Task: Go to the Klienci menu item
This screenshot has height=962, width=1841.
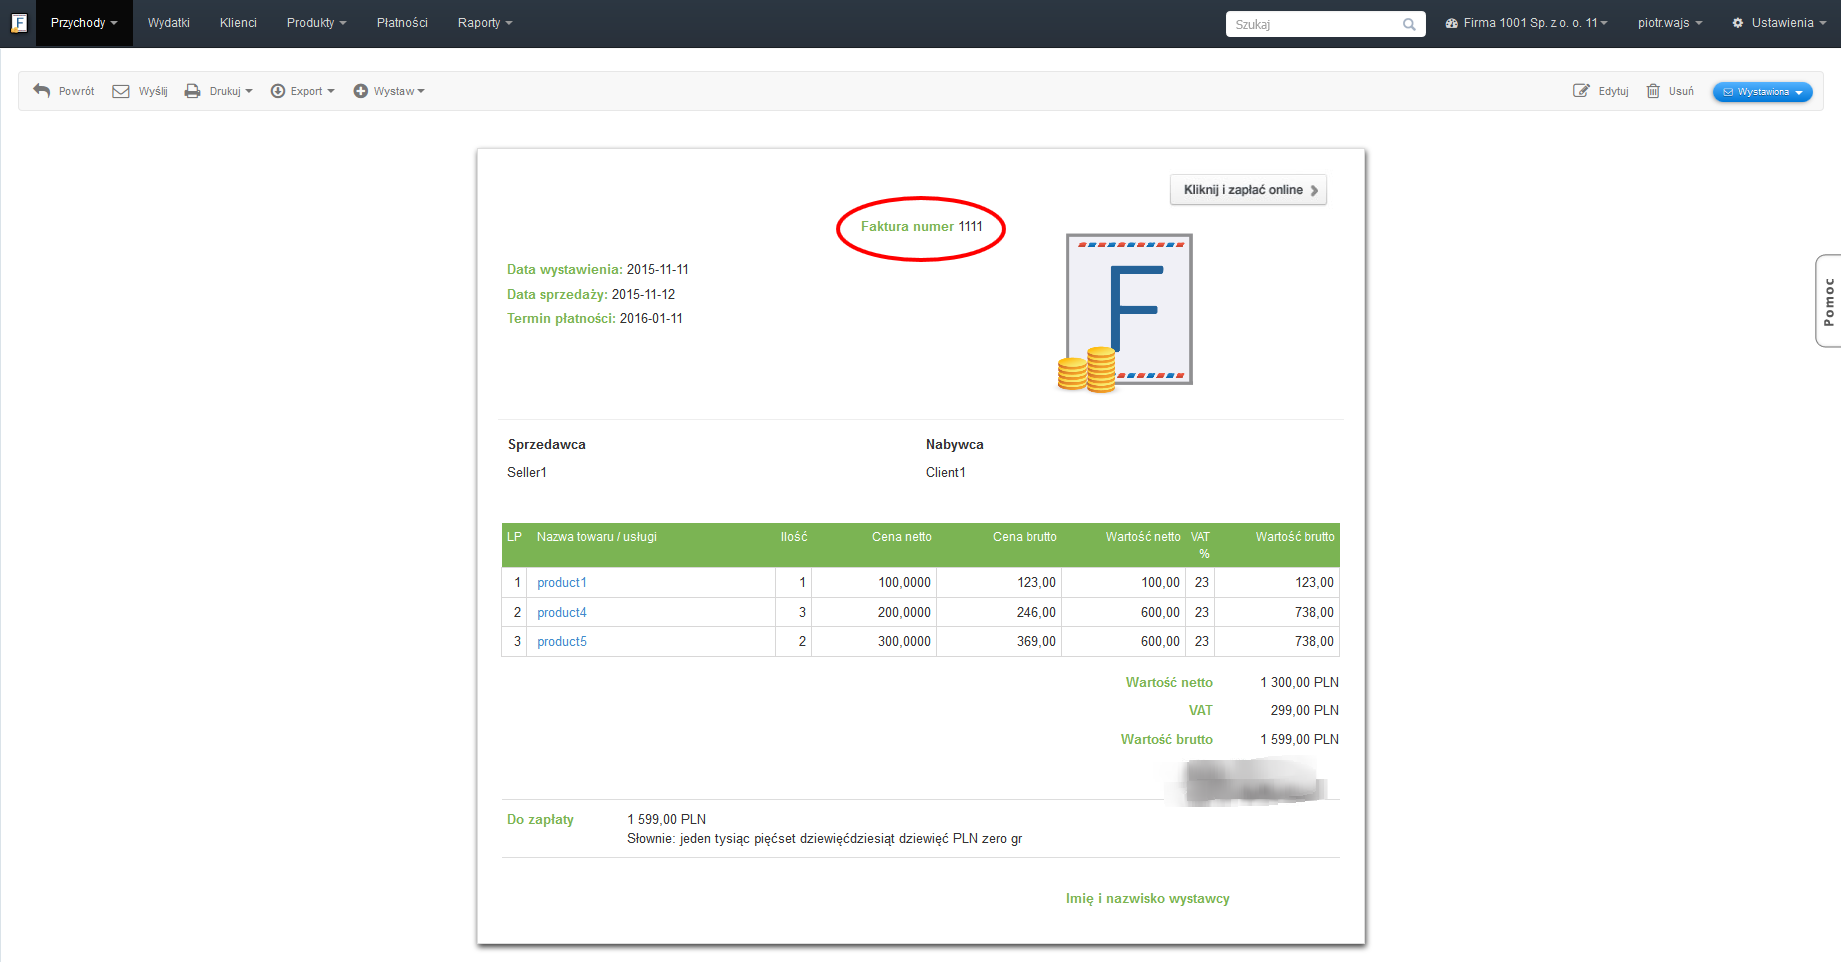Action: [238, 23]
